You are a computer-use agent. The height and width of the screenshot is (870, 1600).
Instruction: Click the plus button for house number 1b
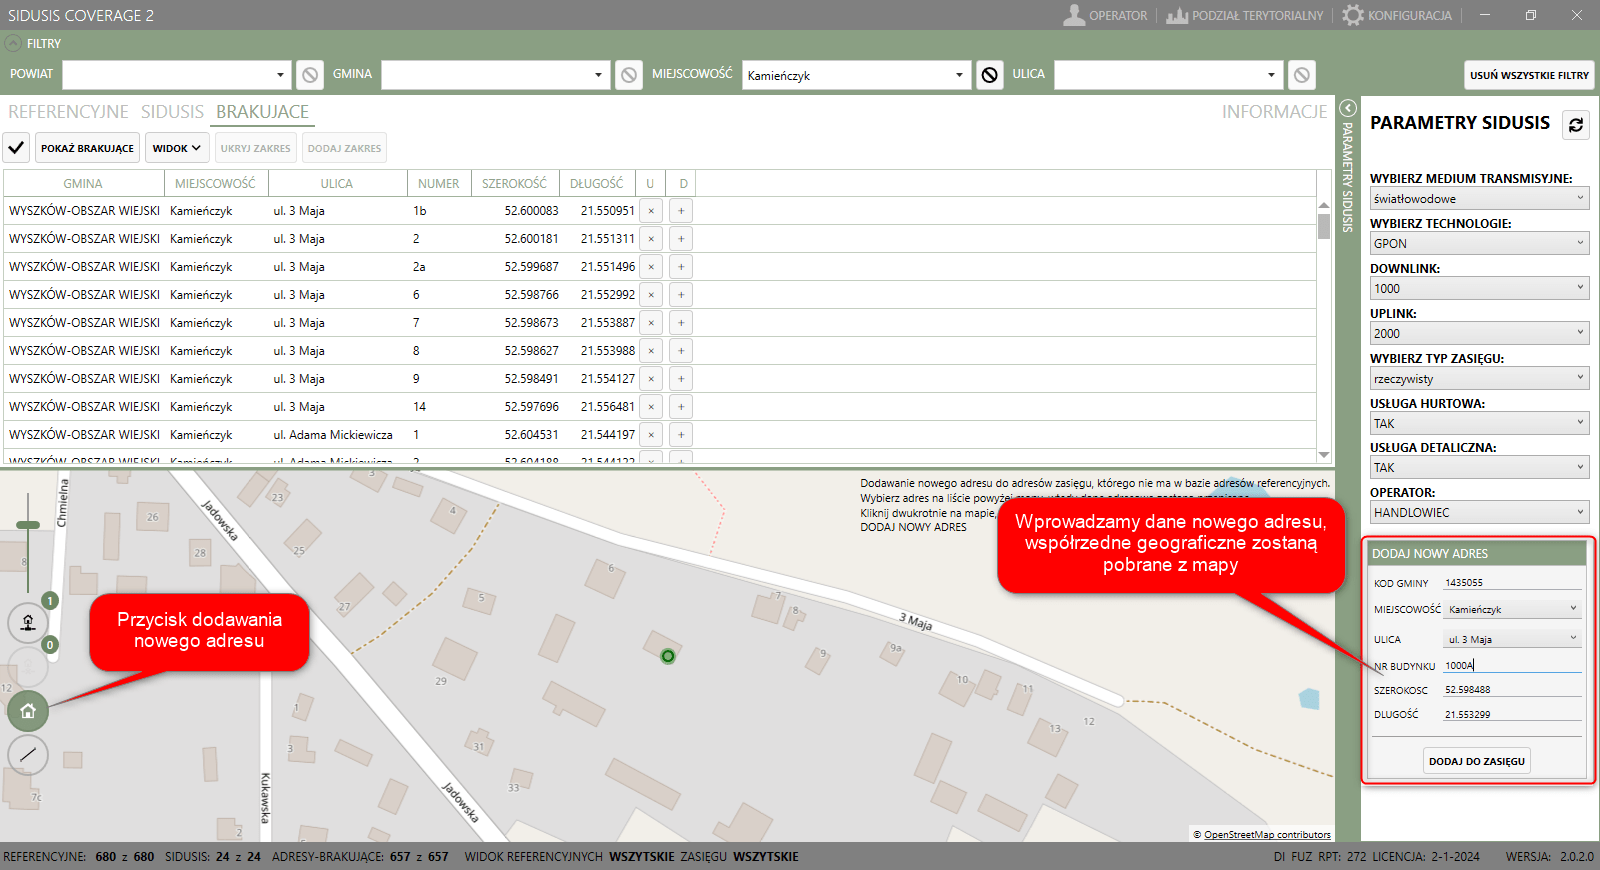(681, 211)
